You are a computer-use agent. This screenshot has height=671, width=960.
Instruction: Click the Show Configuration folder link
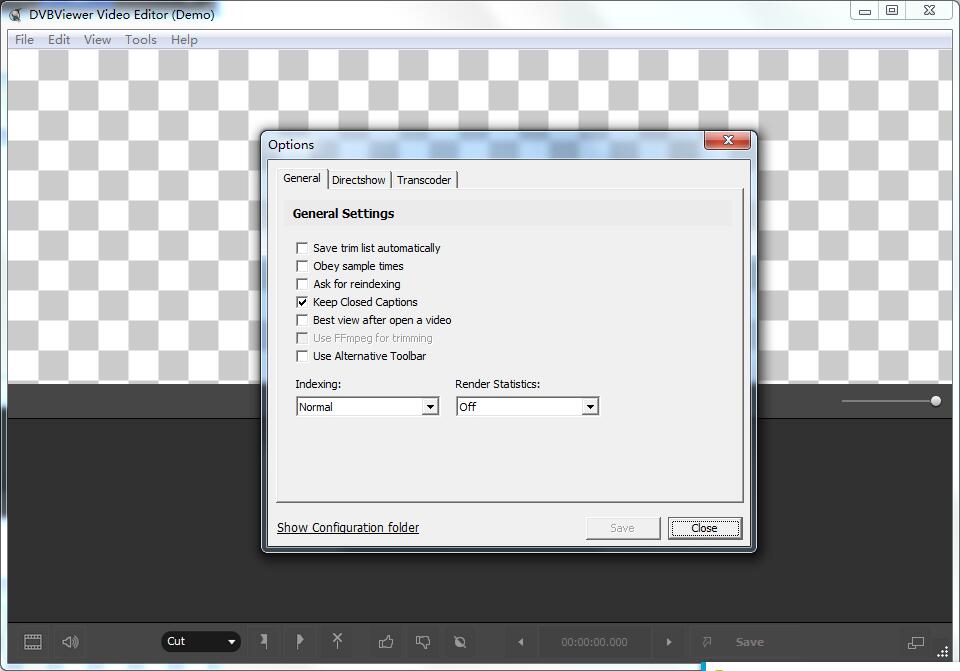point(348,527)
